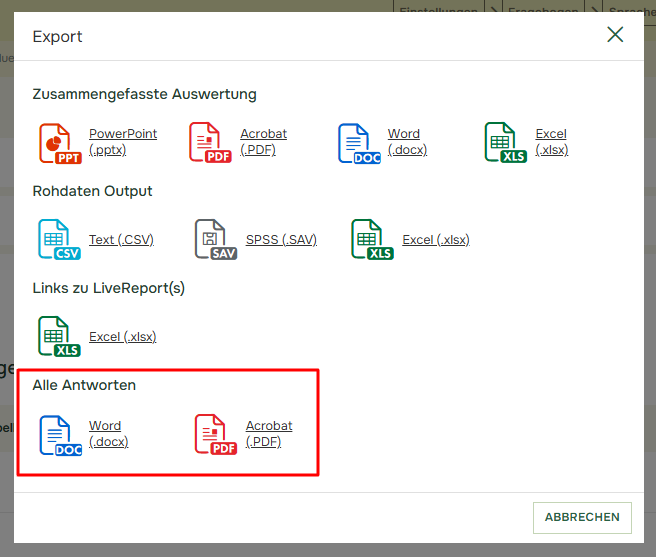This screenshot has width=656, height=557.
Task: Click the Excel XLS icon under Links zu LiveReport(s)
Action: click(59, 337)
